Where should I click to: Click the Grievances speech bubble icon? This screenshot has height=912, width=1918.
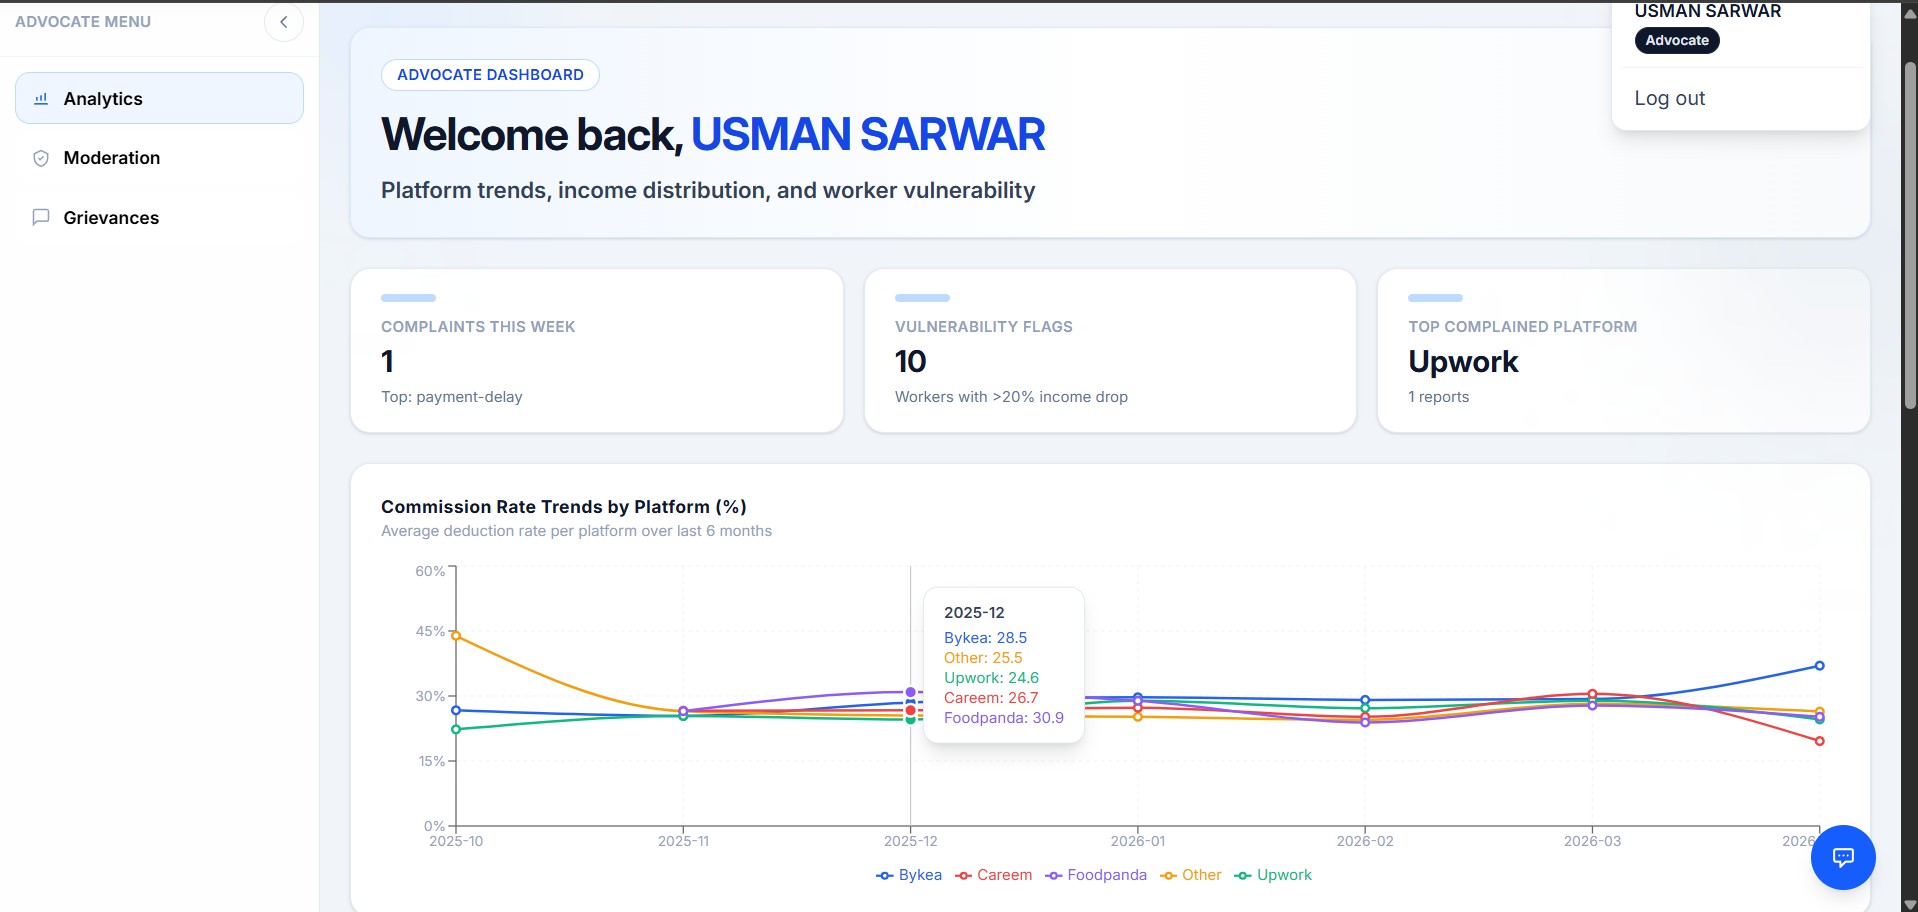click(x=41, y=217)
